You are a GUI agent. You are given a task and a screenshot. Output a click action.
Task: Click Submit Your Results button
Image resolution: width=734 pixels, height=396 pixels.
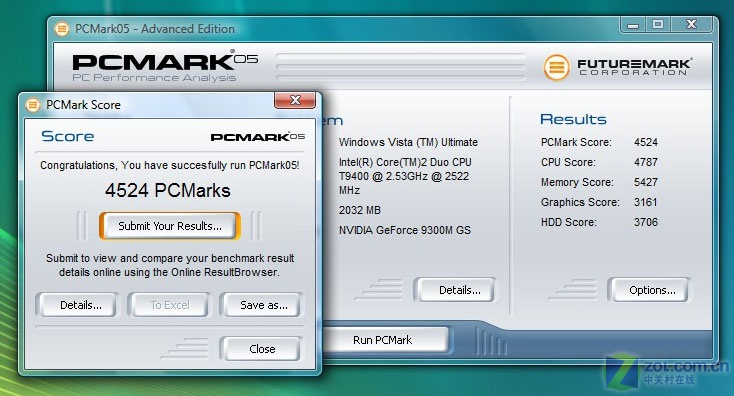tap(169, 226)
